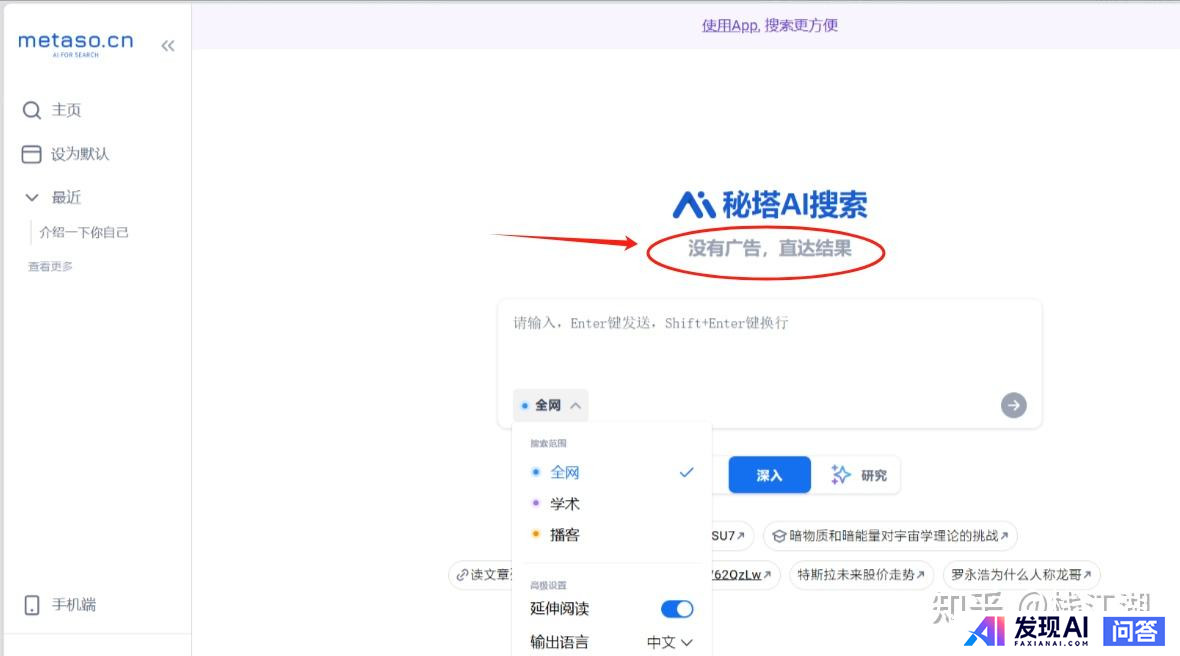Click the 秘塔AI搜索 logo
The height and width of the screenshot is (656, 1180).
click(x=769, y=204)
